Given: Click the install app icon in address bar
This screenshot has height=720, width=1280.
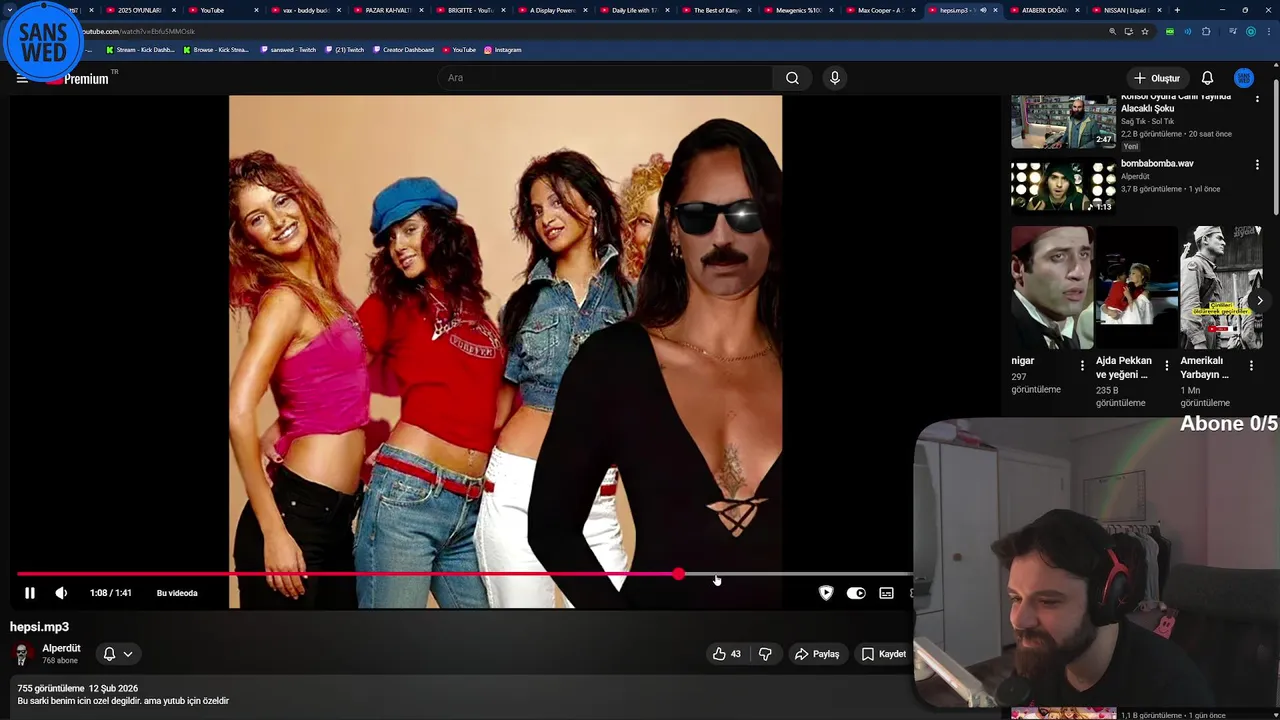Looking at the screenshot, I should click(x=1128, y=31).
